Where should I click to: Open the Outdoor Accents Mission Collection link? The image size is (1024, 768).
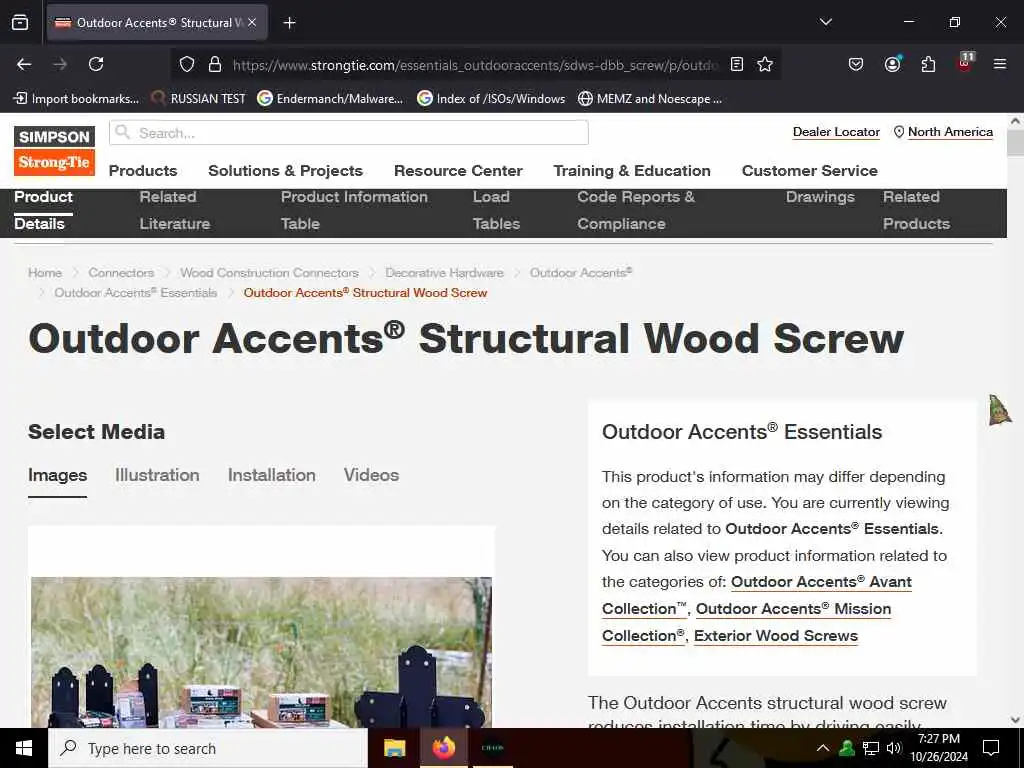(x=793, y=609)
